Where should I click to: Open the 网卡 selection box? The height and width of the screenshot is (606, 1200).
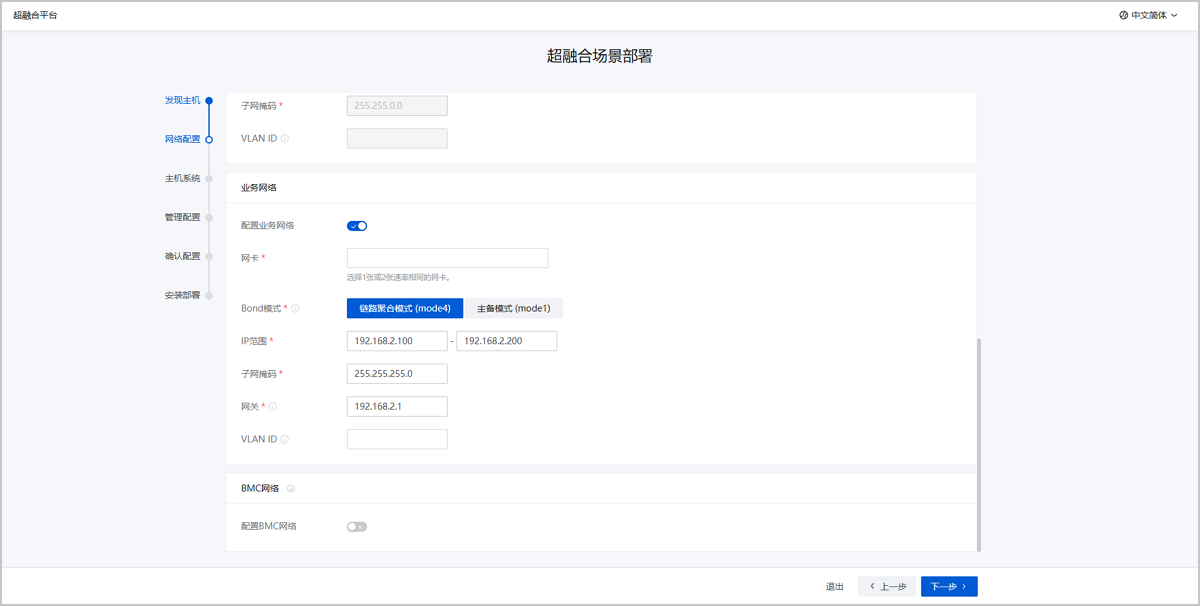pyautogui.click(x=447, y=258)
